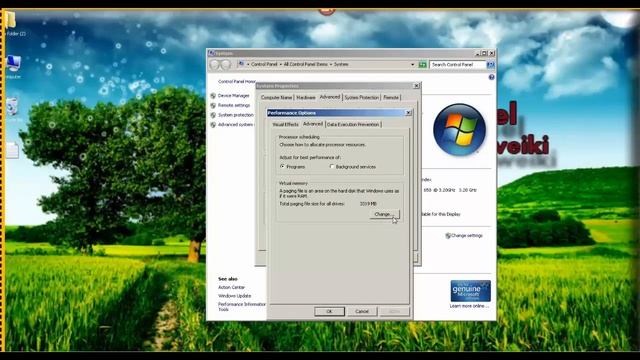Expand the breadcrumb arrow before Control Panel
This screenshot has height=360, width=640.
[248, 64]
